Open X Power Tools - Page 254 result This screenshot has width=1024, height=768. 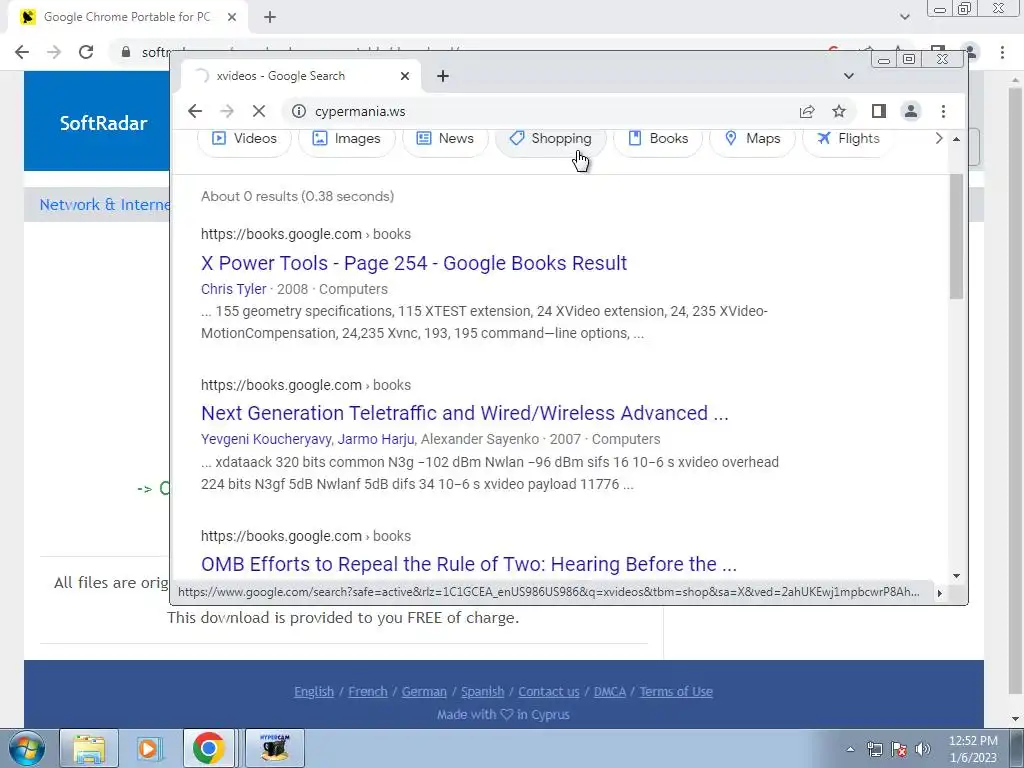[x=414, y=263]
